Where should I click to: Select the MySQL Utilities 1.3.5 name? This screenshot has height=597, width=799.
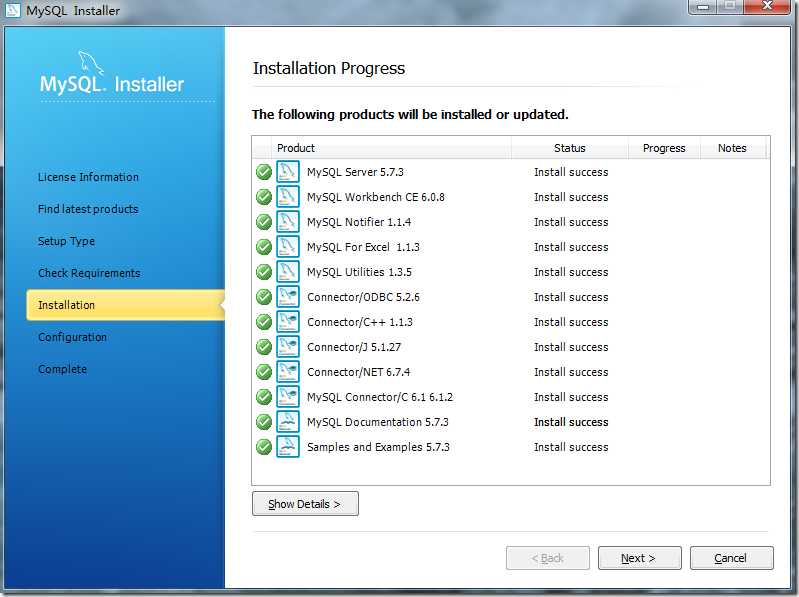[359, 272]
